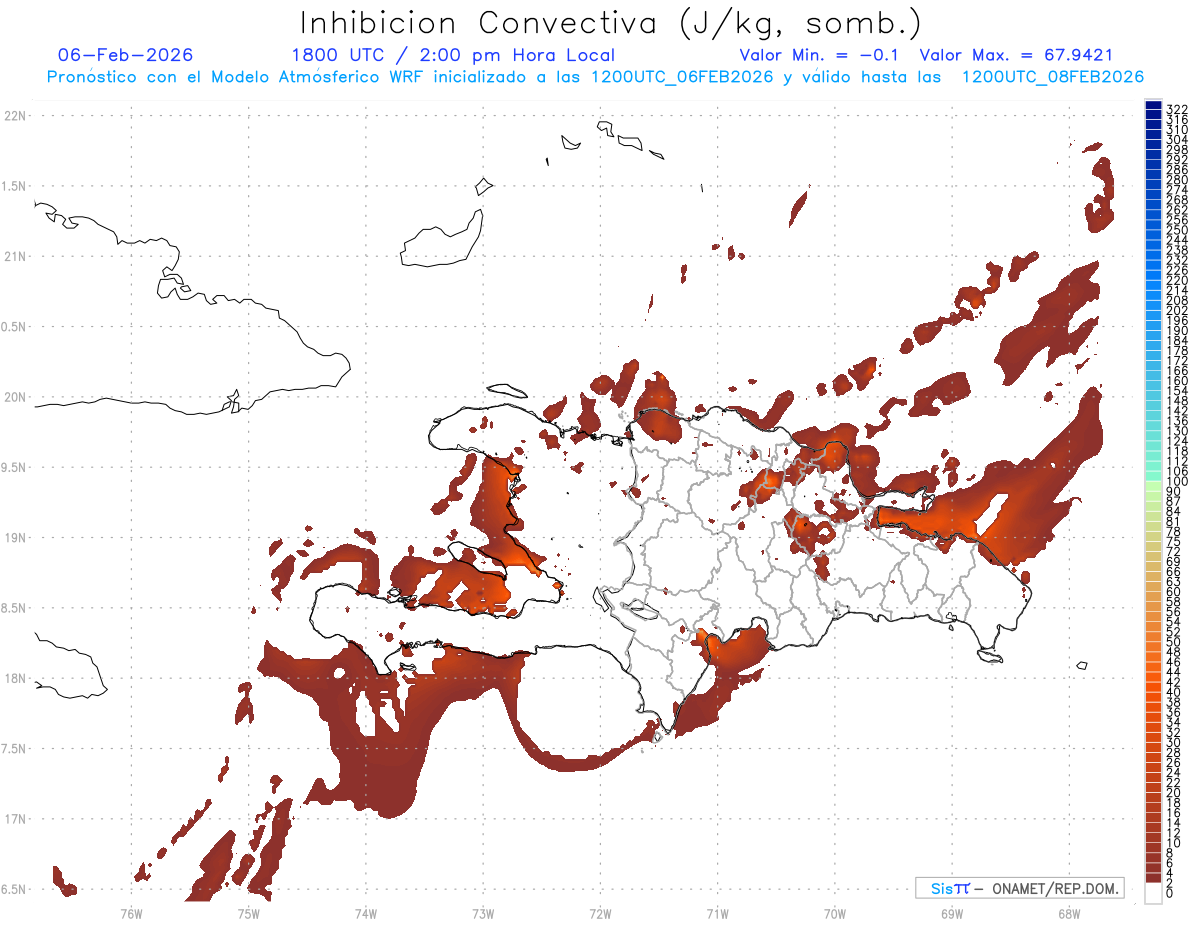
Task: Click '1800 UTC / 2:00 pm Hora Local'
Action: [453, 55]
